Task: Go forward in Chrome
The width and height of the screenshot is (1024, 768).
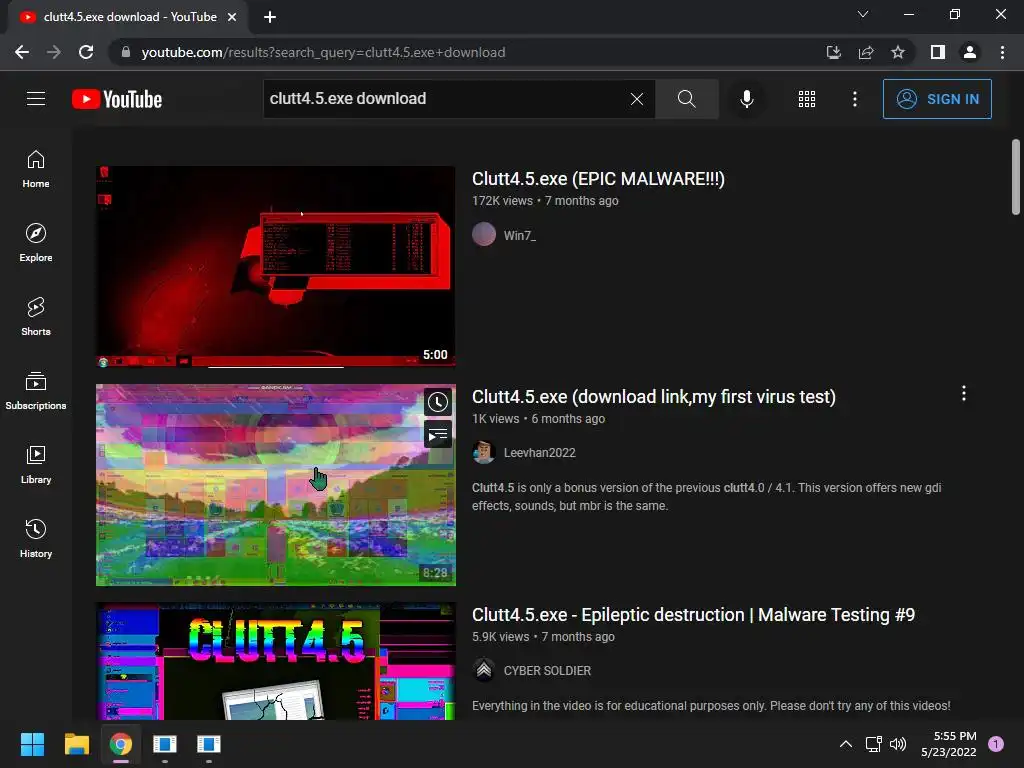Action: pyautogui.click(x=54, y=52)
